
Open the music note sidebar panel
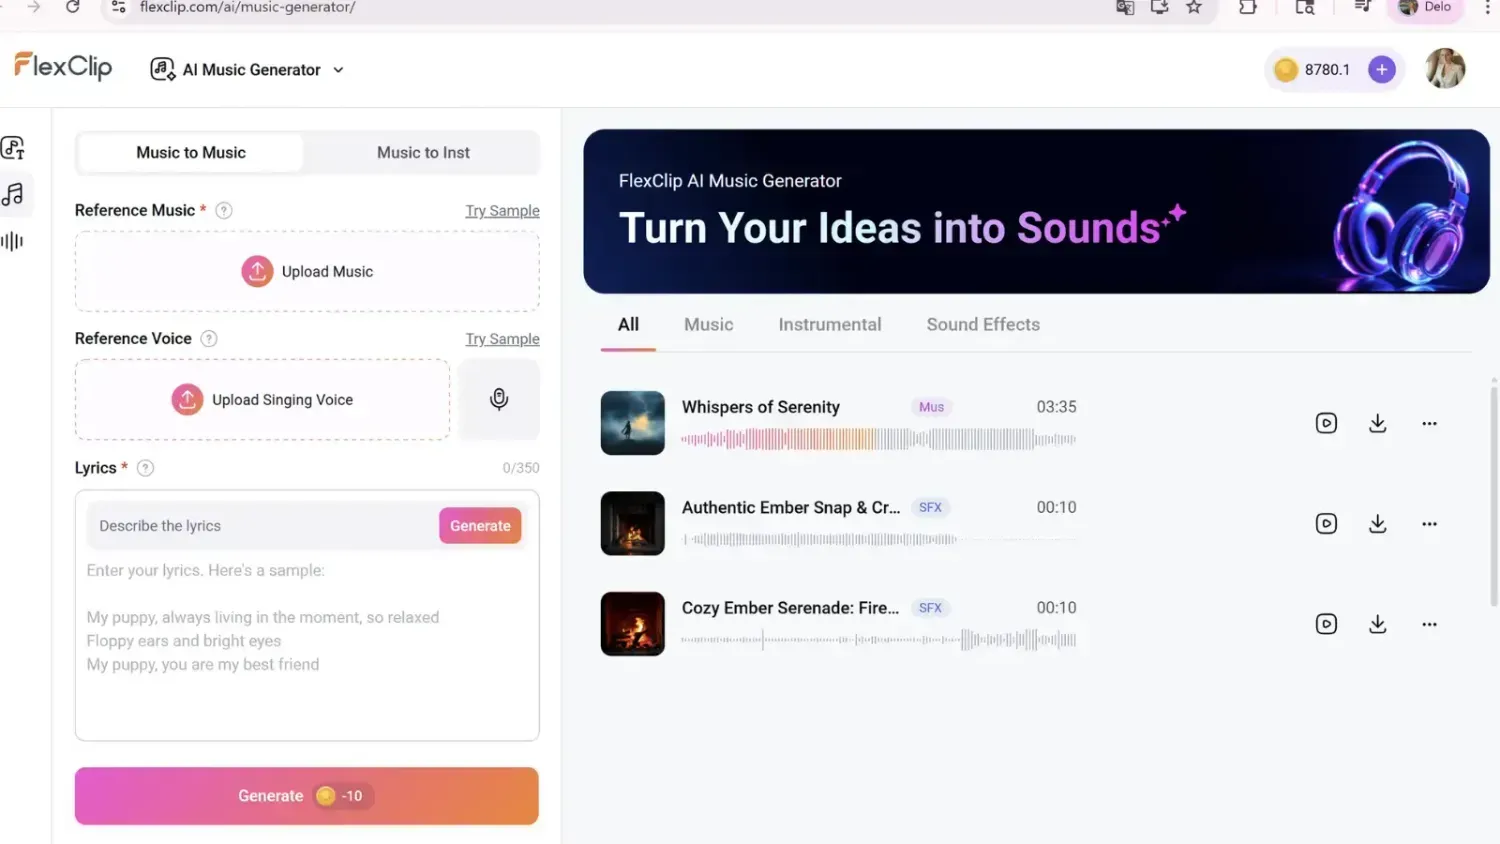[x=13, y=195]
